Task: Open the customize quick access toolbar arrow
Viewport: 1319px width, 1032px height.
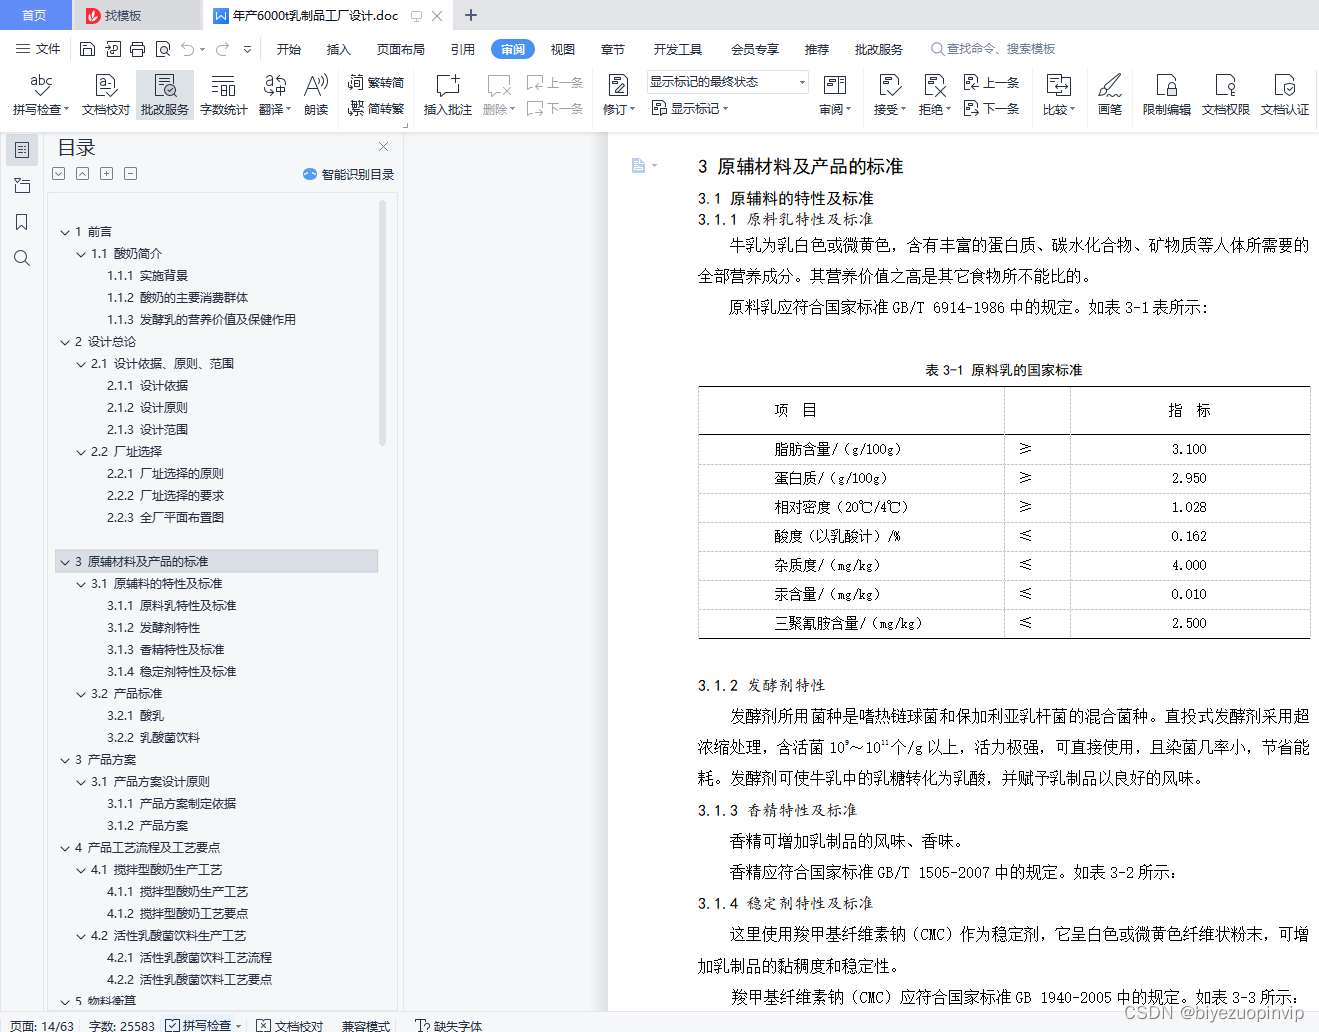Action: (247, 49)
